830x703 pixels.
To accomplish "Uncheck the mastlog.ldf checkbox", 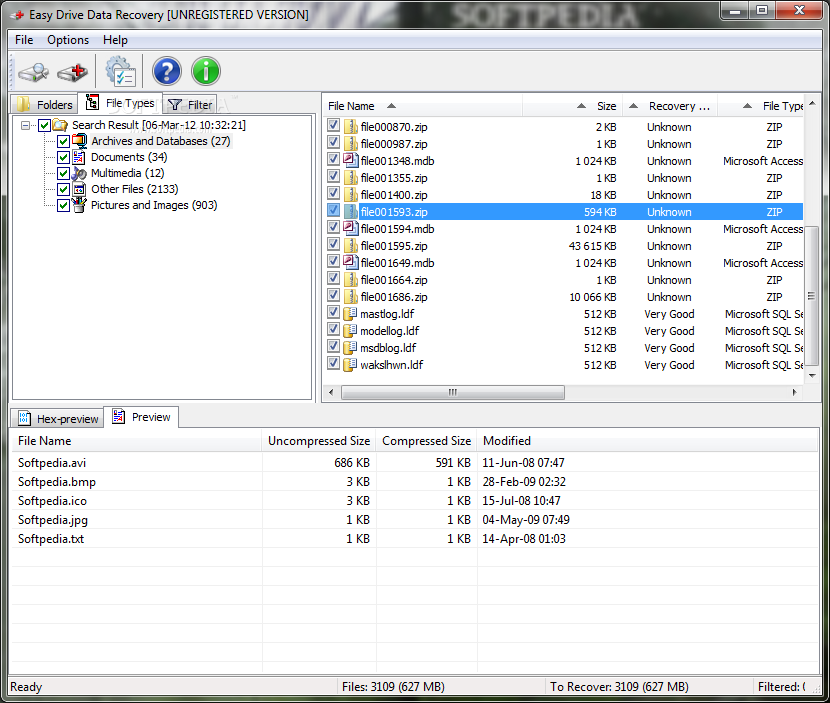I will click(333, 313).
